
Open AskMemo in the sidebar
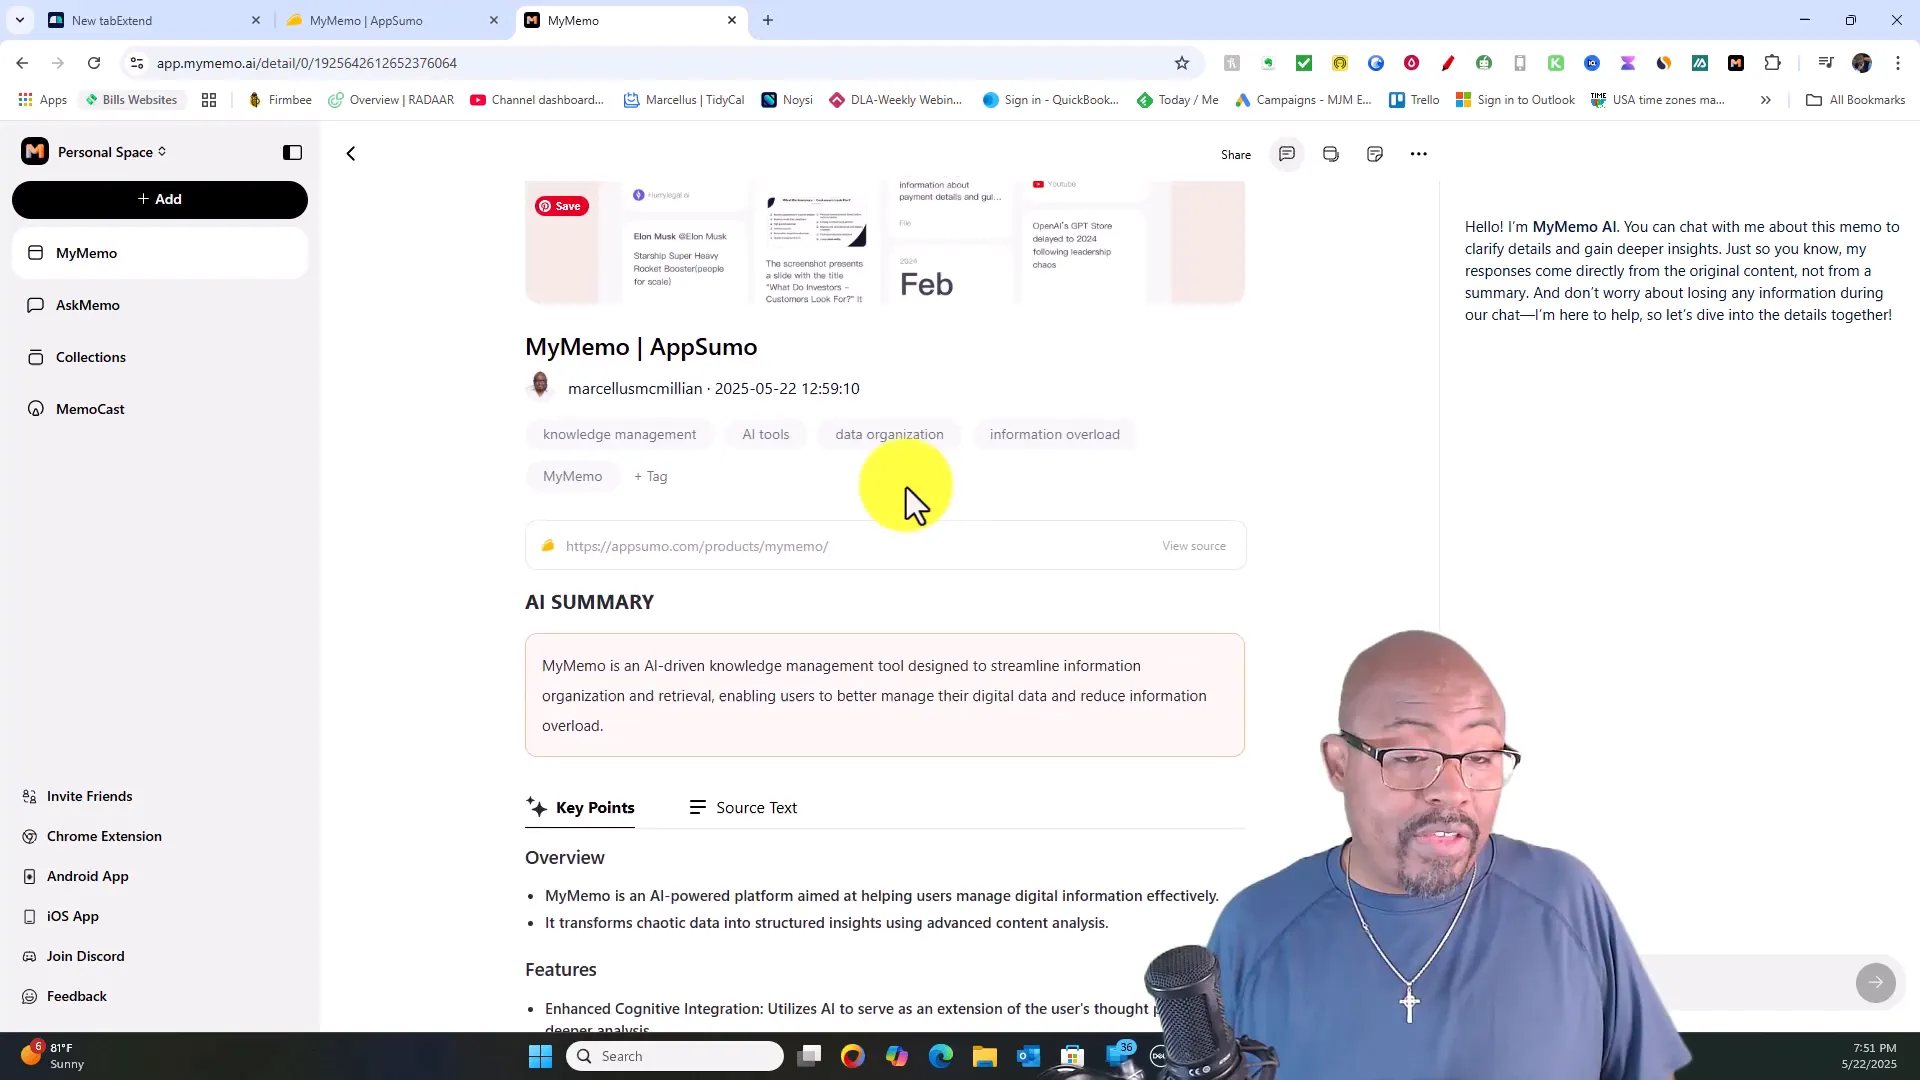tap(160, 305)
